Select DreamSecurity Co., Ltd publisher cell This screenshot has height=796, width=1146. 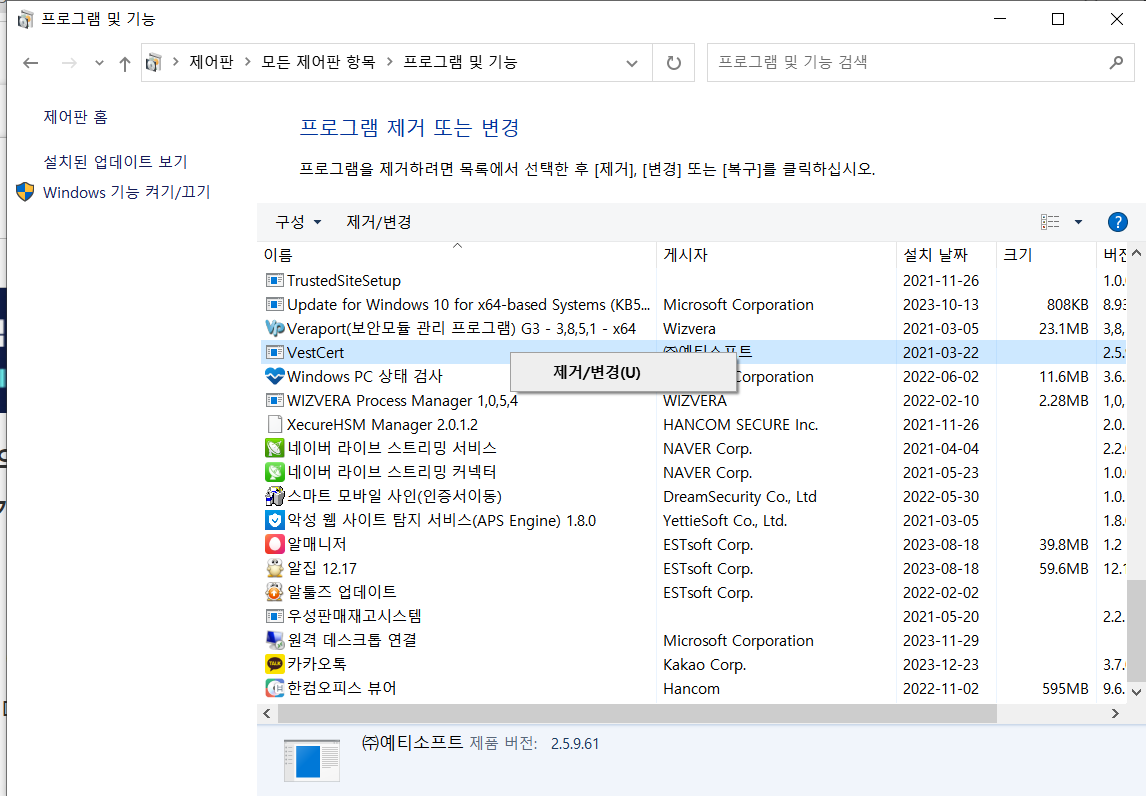tap(740, 496)
